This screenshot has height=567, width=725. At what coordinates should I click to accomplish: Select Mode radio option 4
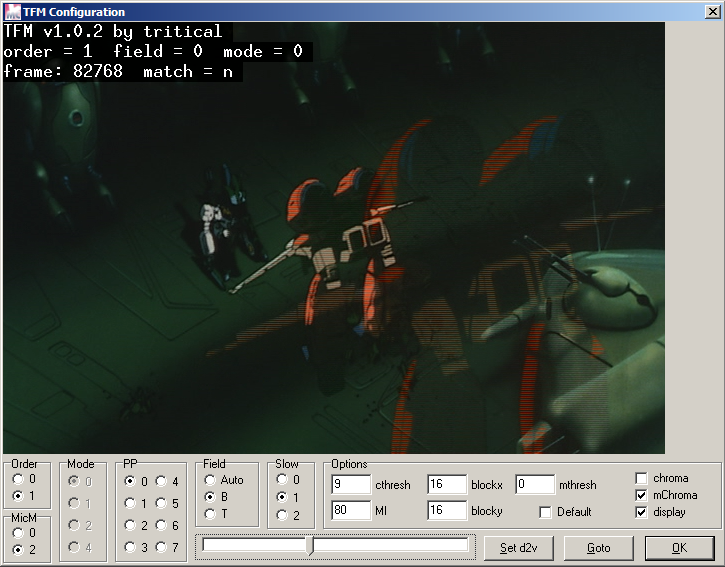(x=74, y=547)
